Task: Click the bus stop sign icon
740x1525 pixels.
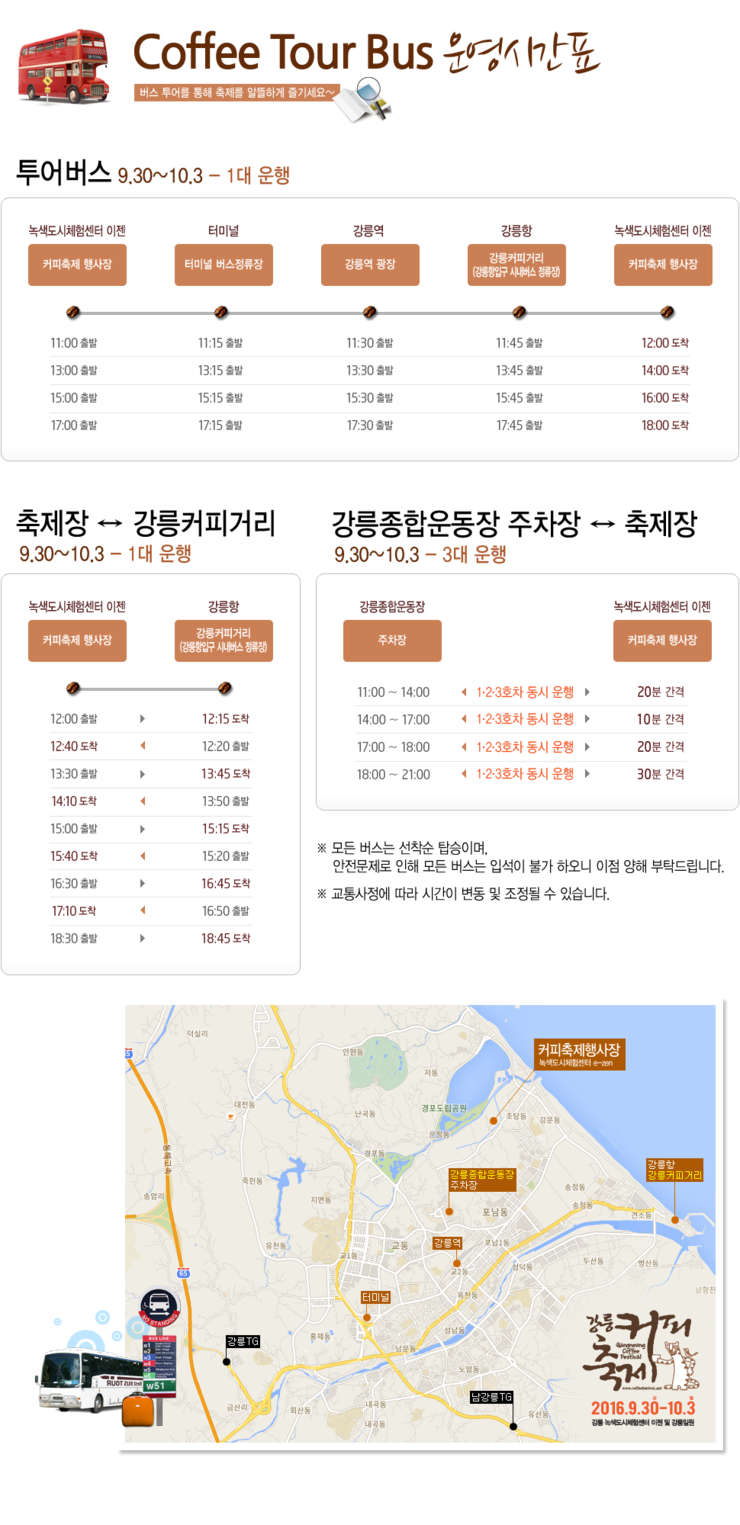Action: [x=157, y=1344]
